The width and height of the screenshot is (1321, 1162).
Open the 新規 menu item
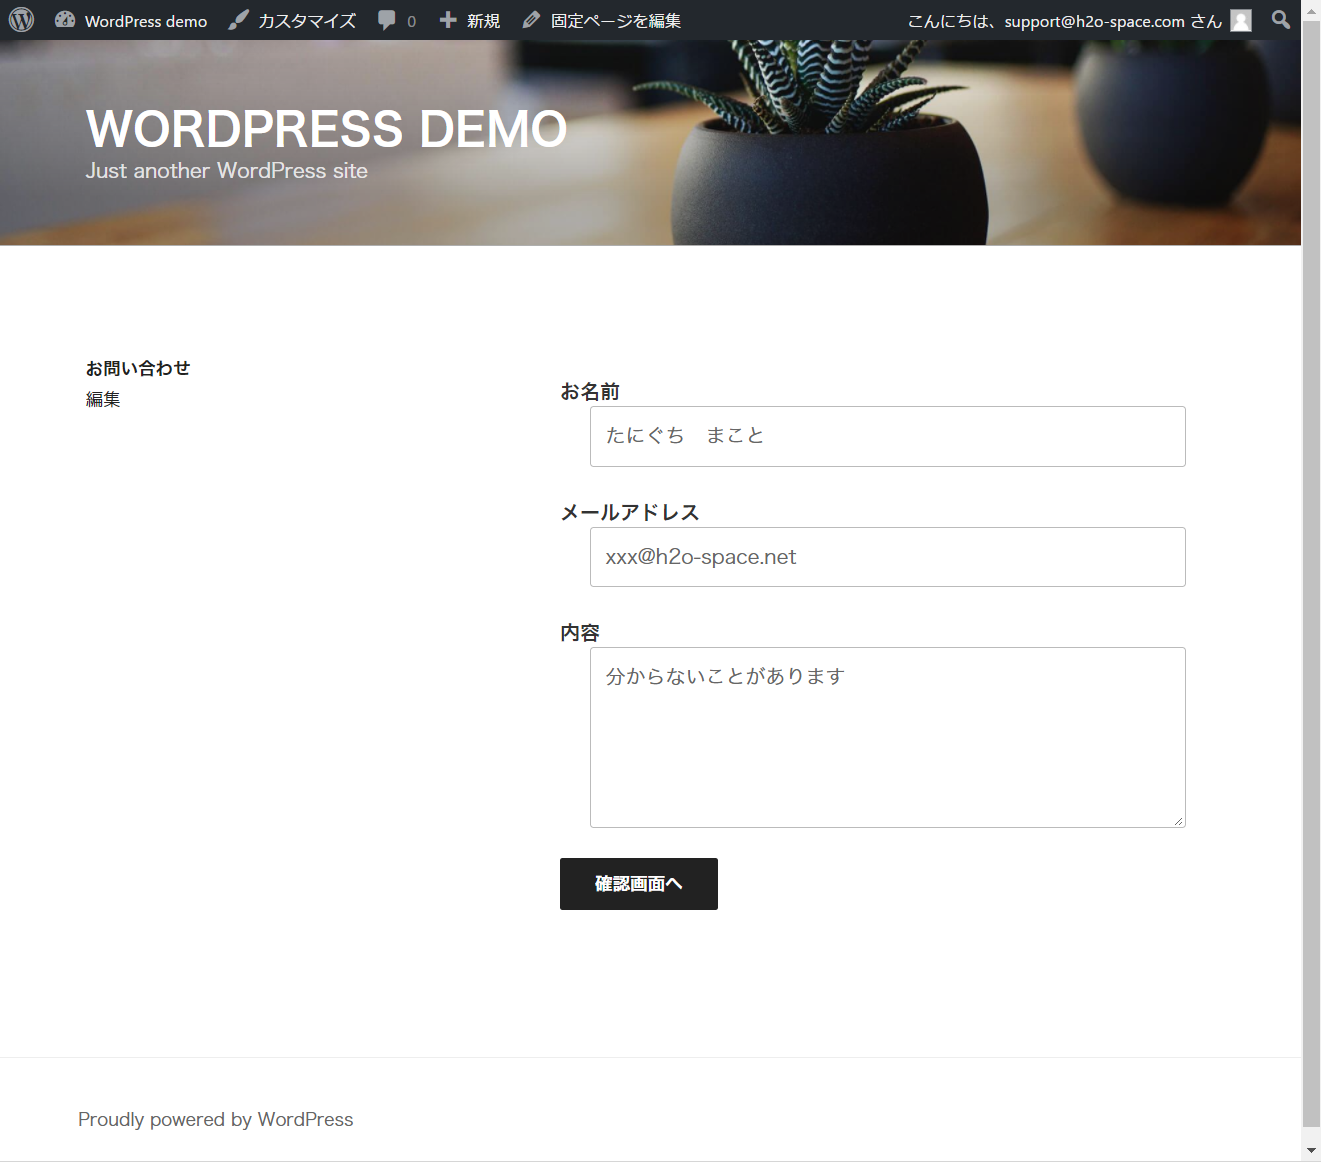coord(483,21)
